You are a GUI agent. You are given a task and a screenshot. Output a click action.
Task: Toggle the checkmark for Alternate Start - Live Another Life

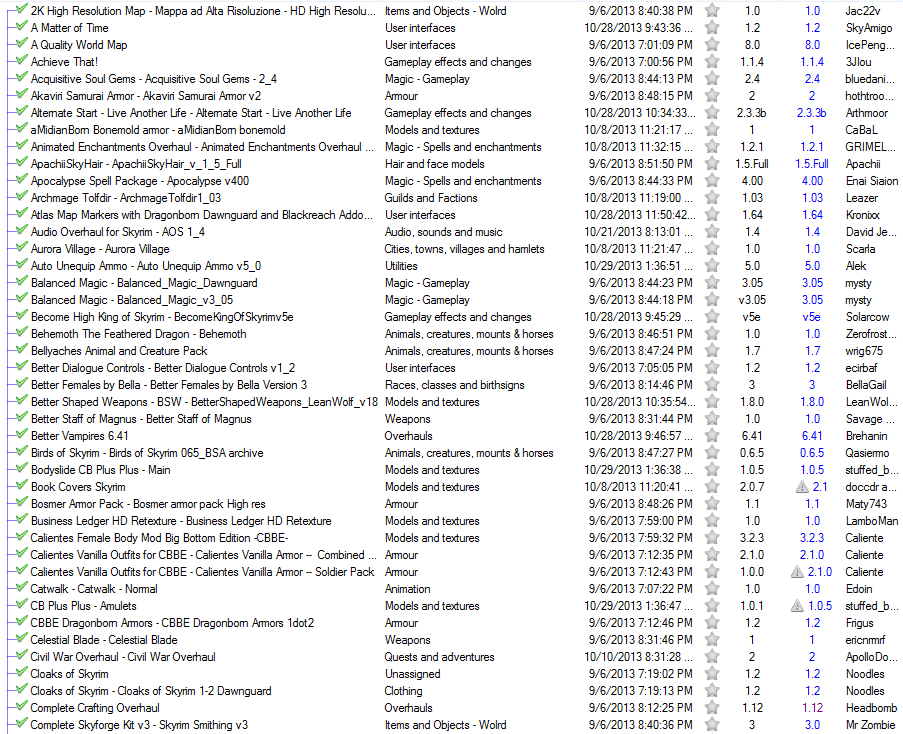click(x=22, y=111)
